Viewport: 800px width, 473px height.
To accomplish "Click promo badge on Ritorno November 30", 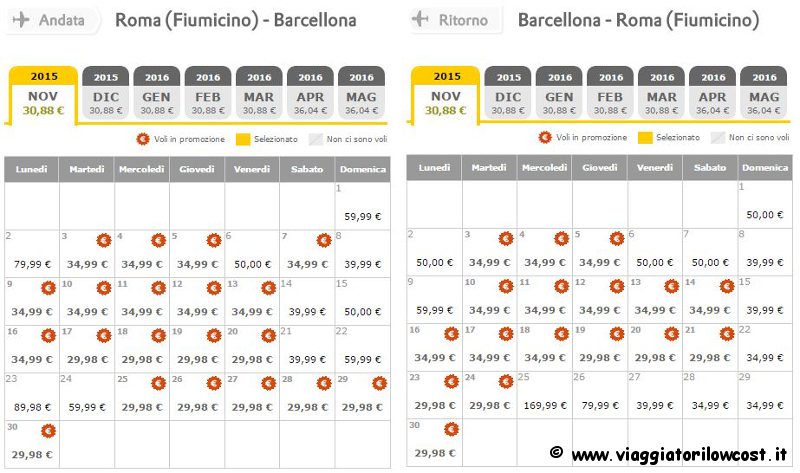I will (x=451, y=429).
